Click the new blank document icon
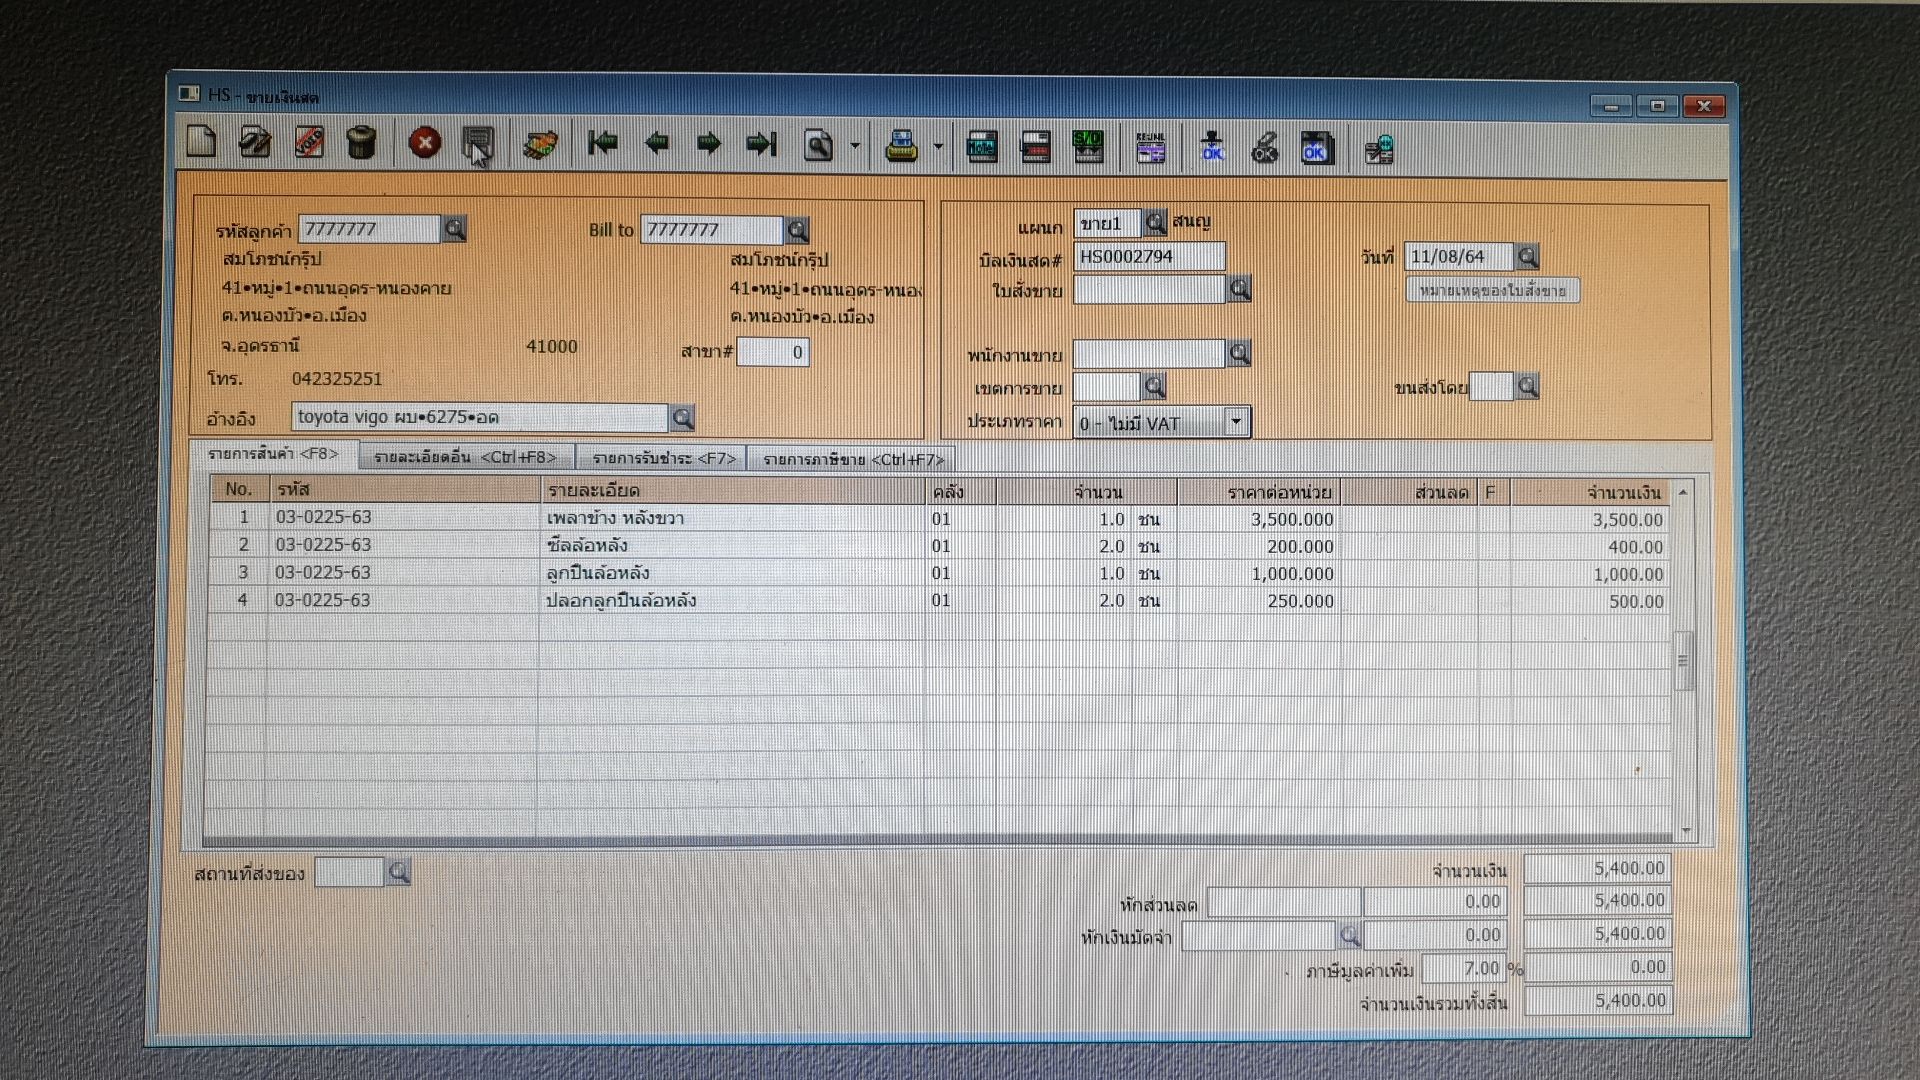Screen dimensions: 1920x1080 pyautogui.click(x=201, y=142)
